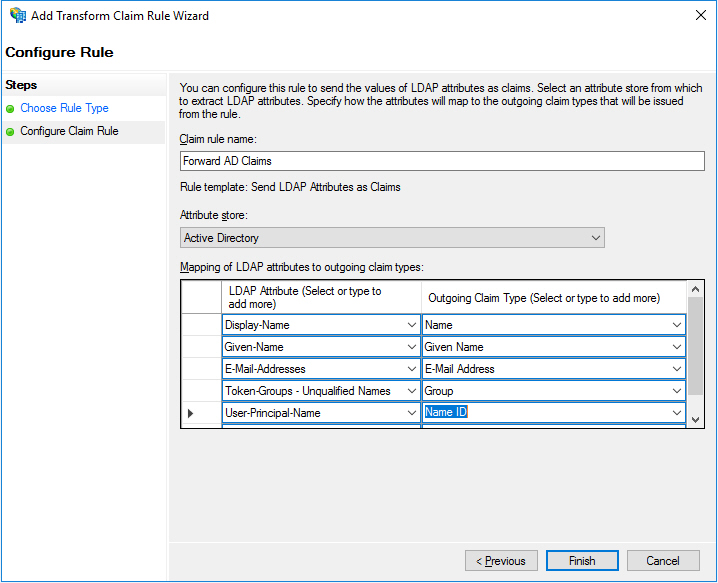Click the current row arrow indicator

pos(191,413)
